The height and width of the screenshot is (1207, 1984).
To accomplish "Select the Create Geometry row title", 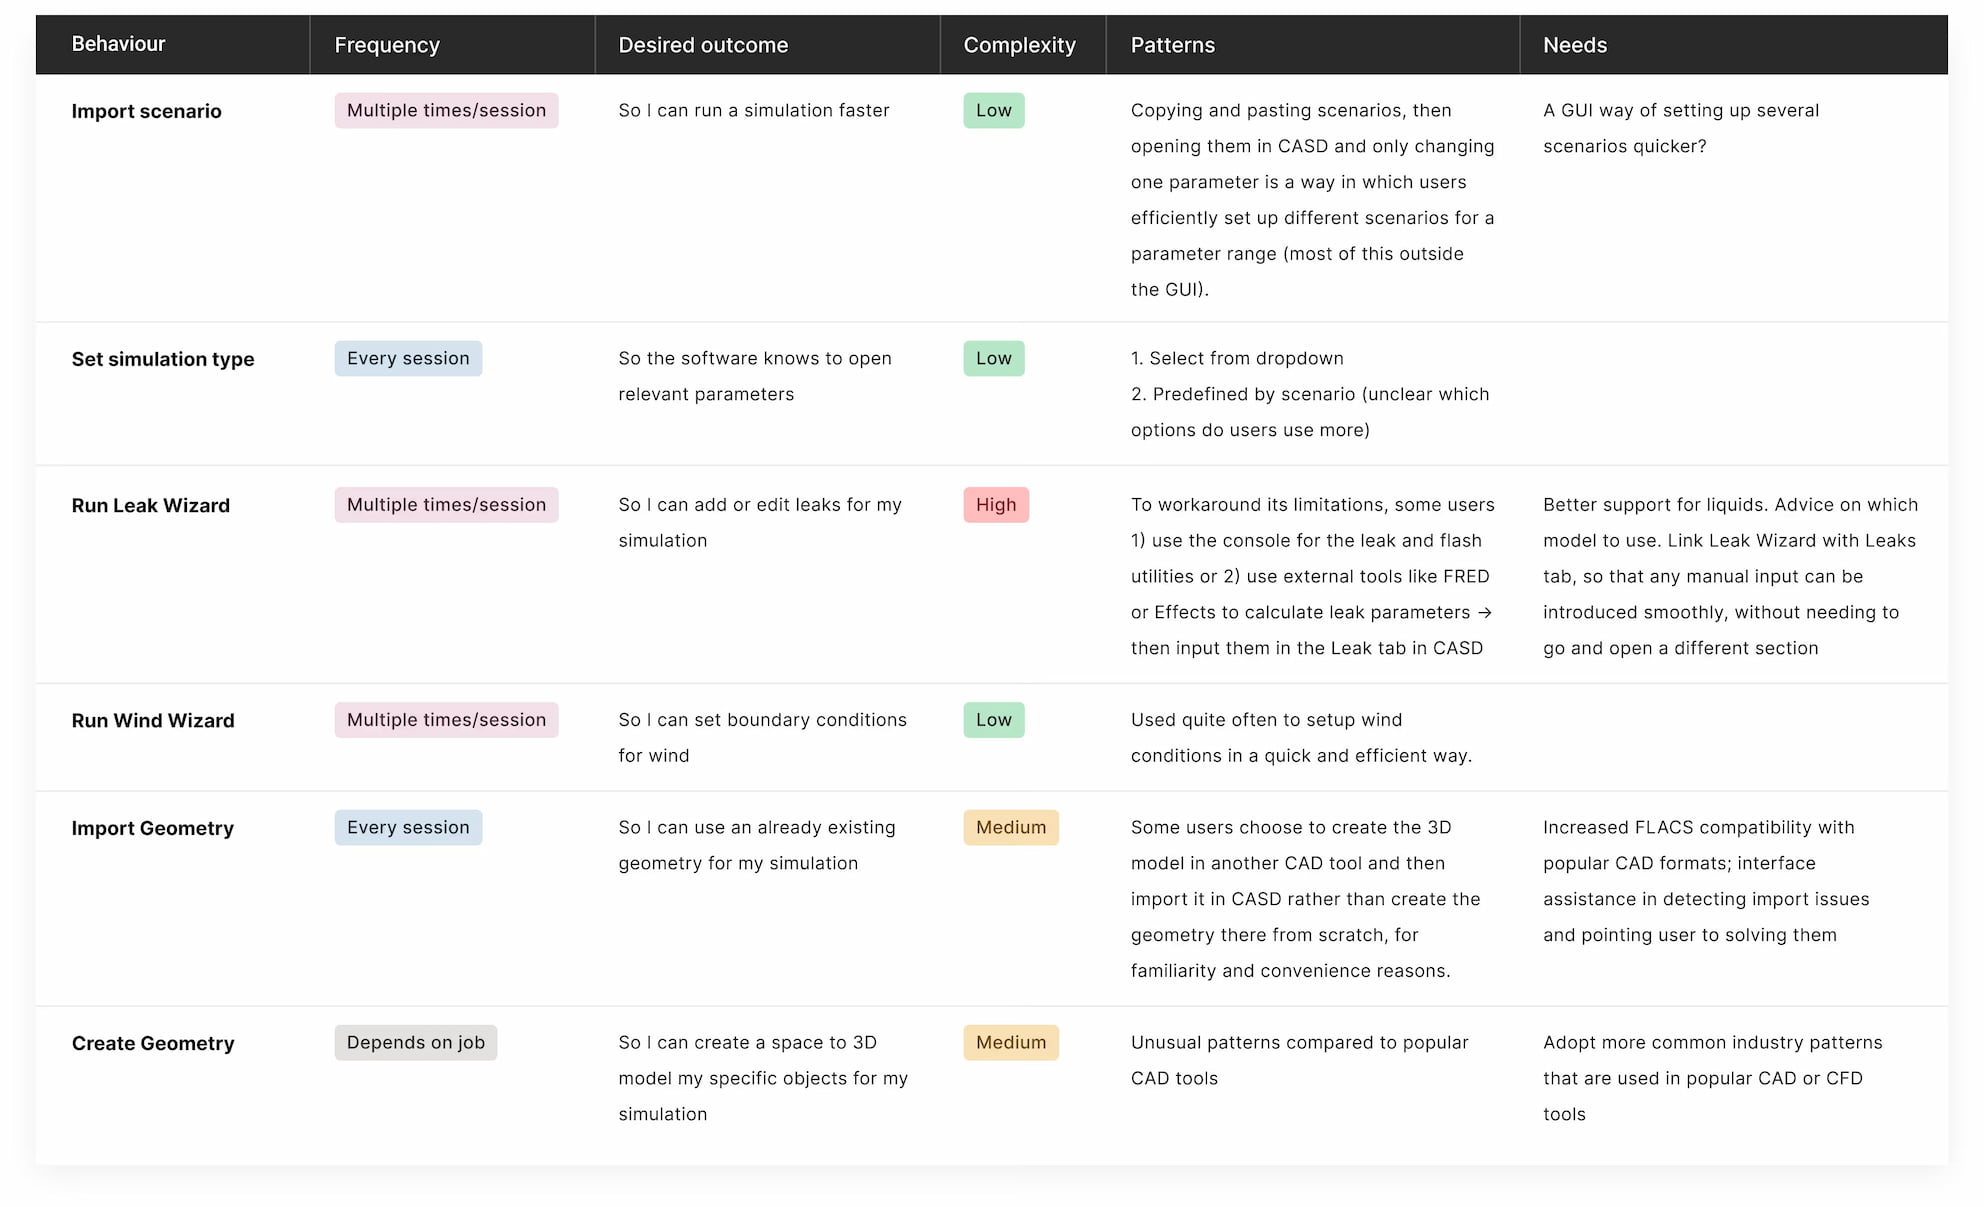I will coord(152,1044).
